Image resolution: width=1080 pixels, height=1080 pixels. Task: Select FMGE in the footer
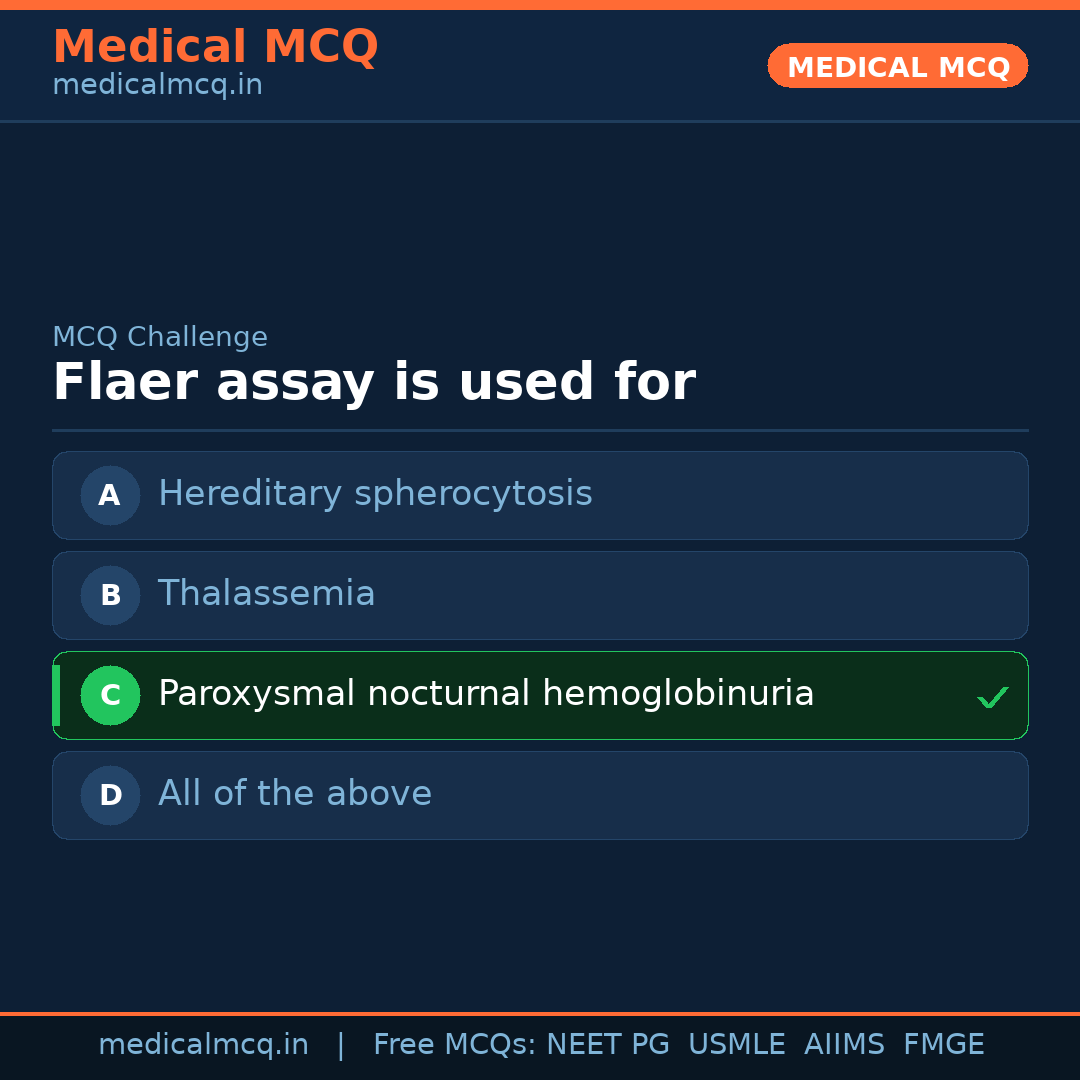point(943,1045)
